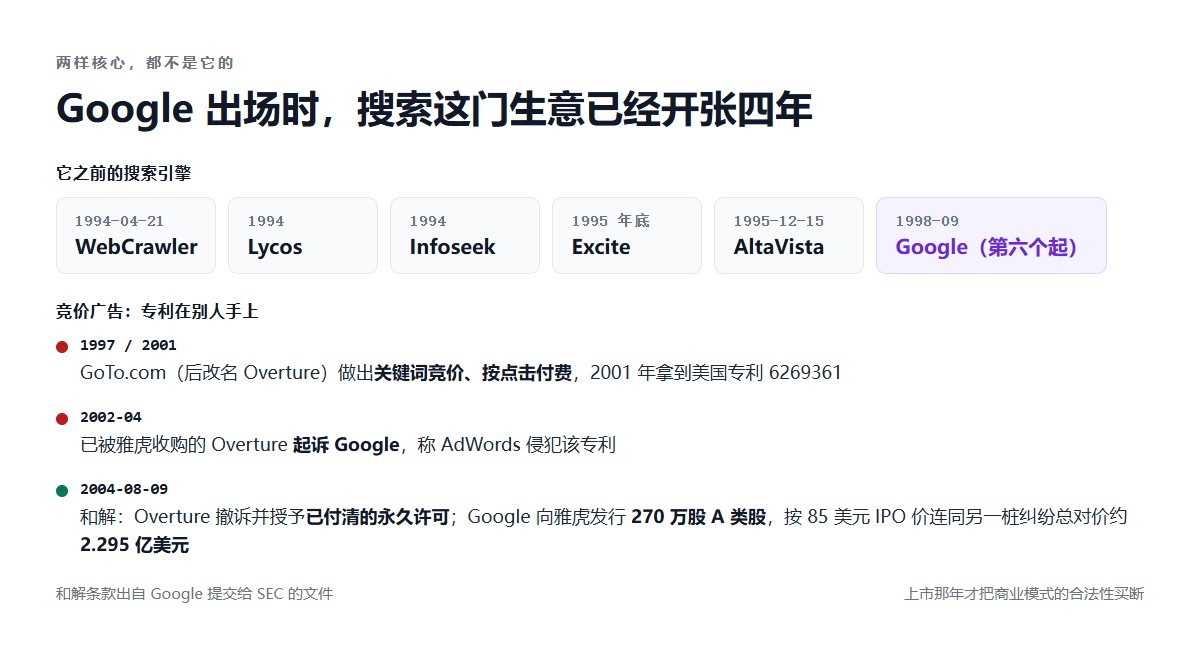
Task: Click the slide title about Google 出场时
Action: [434, 108]
